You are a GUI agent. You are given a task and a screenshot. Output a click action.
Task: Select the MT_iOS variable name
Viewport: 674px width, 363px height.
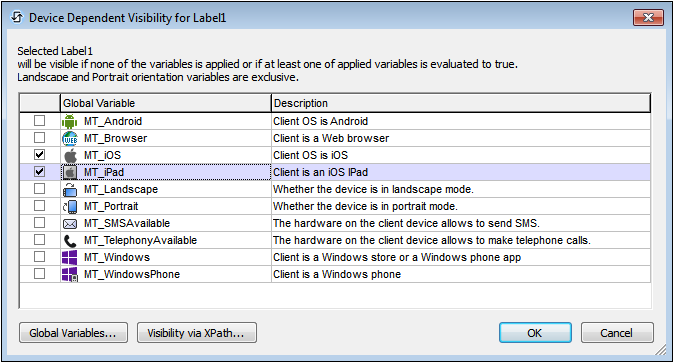coord(102,155)
